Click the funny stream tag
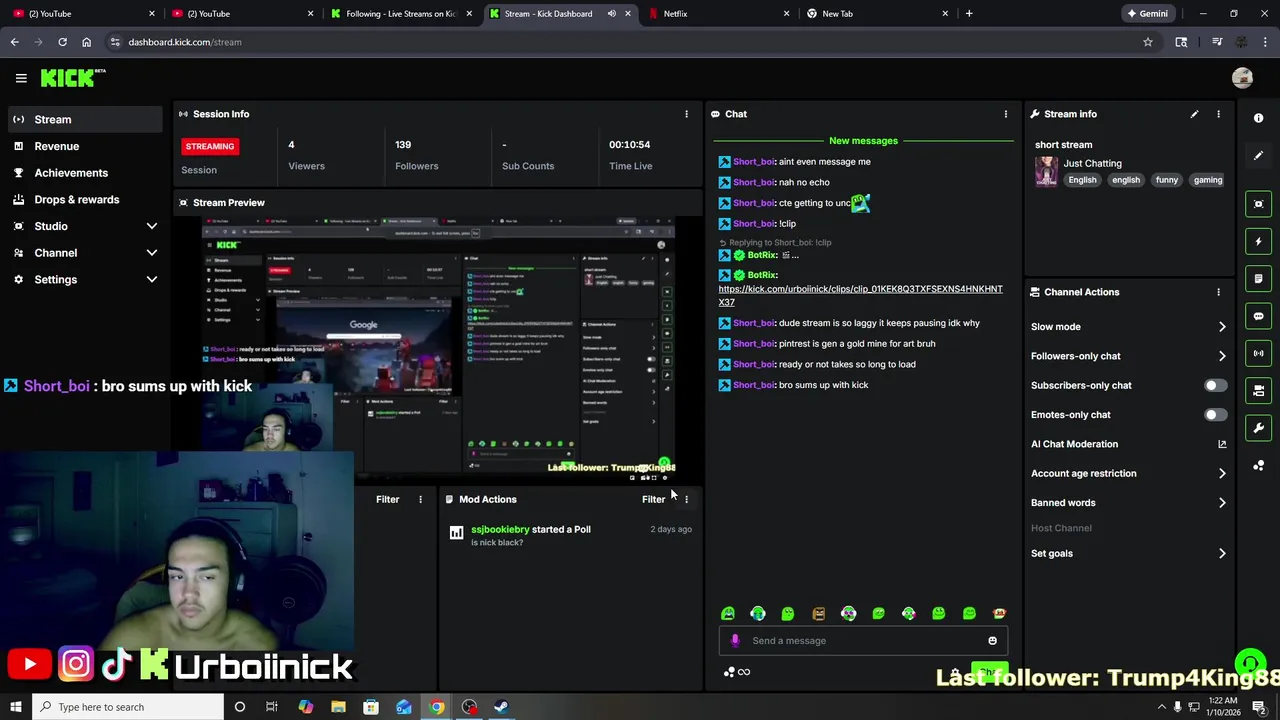The height and width of the screenshot is (720, 1280). [x=1167, y=180]
